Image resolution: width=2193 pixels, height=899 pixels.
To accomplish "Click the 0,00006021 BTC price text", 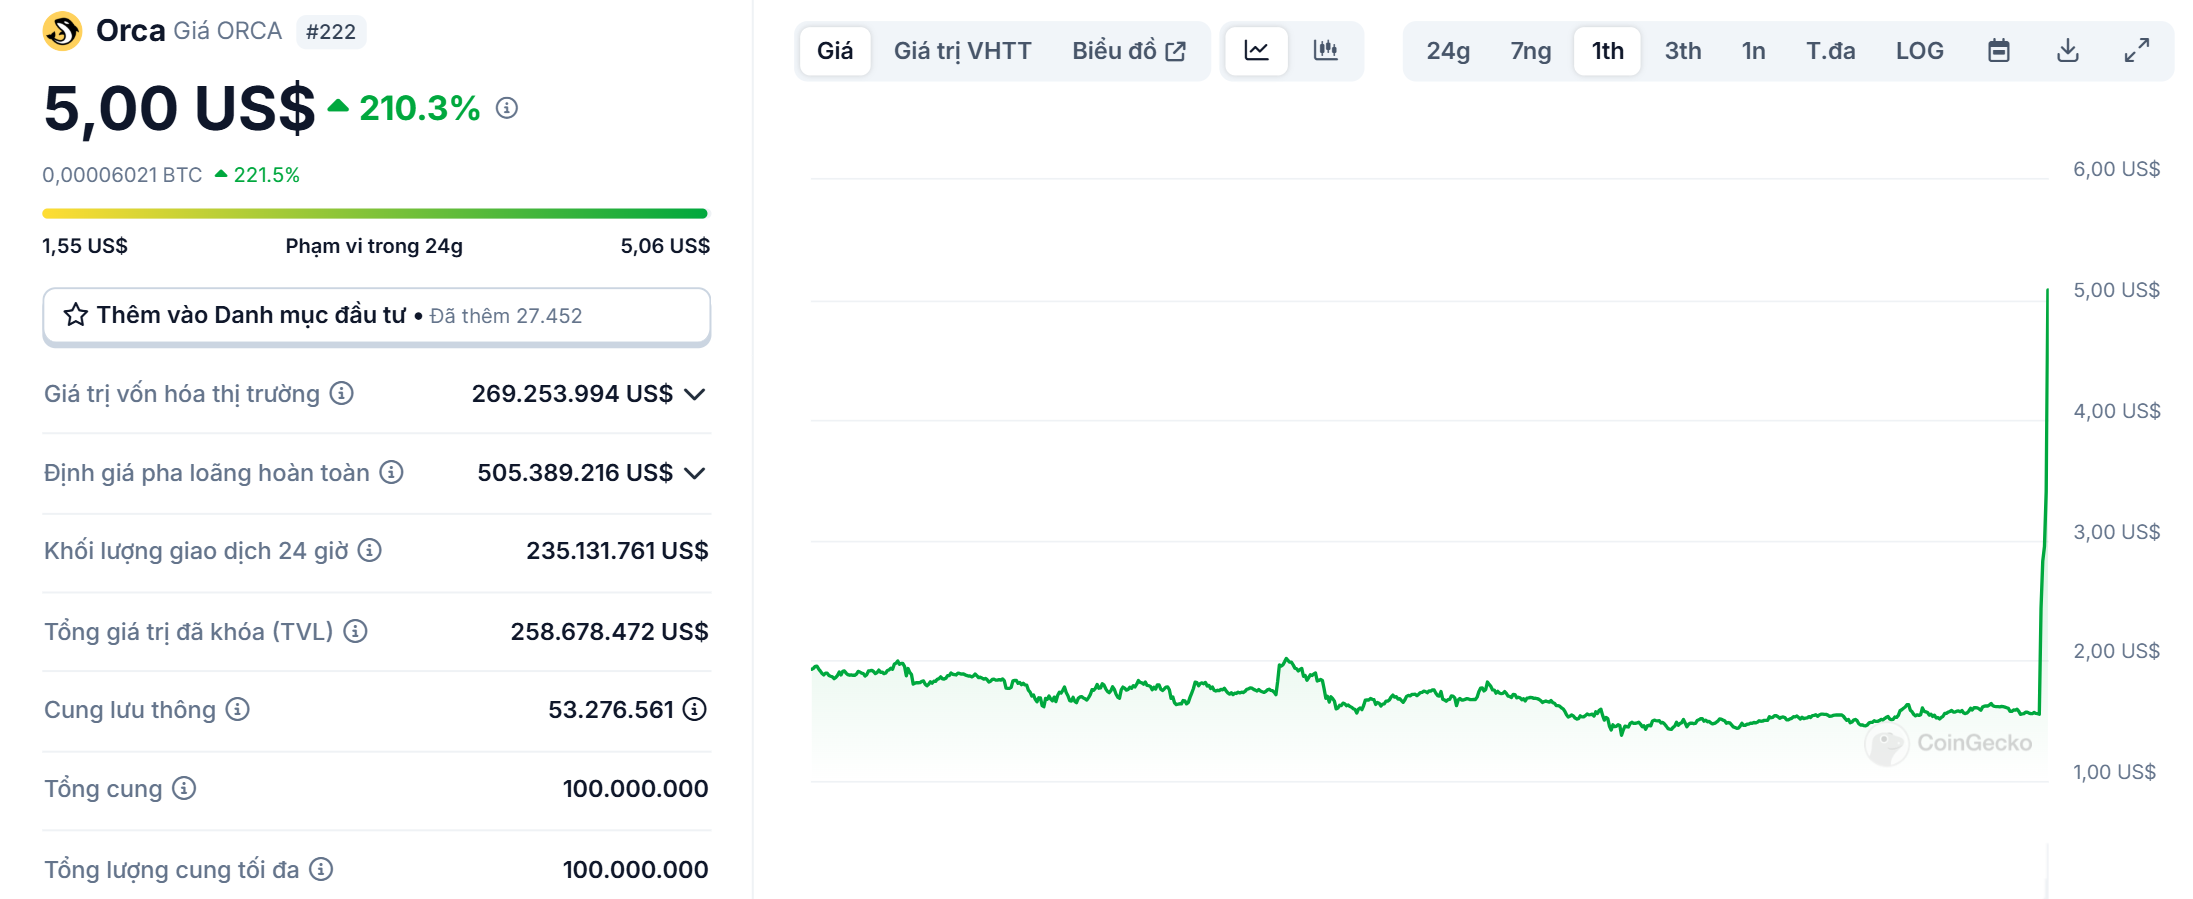I will point(122,175).
